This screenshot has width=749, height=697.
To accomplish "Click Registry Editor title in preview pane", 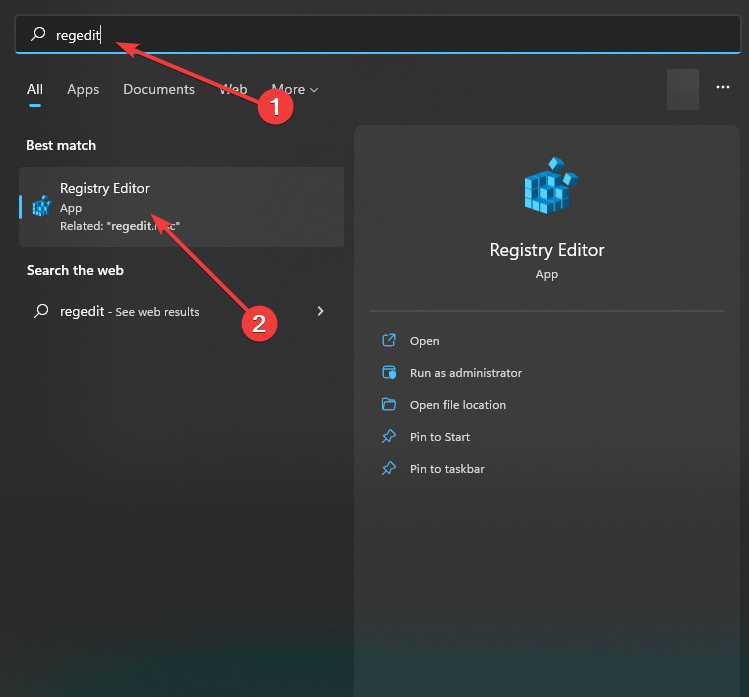I will click(547, 250).
